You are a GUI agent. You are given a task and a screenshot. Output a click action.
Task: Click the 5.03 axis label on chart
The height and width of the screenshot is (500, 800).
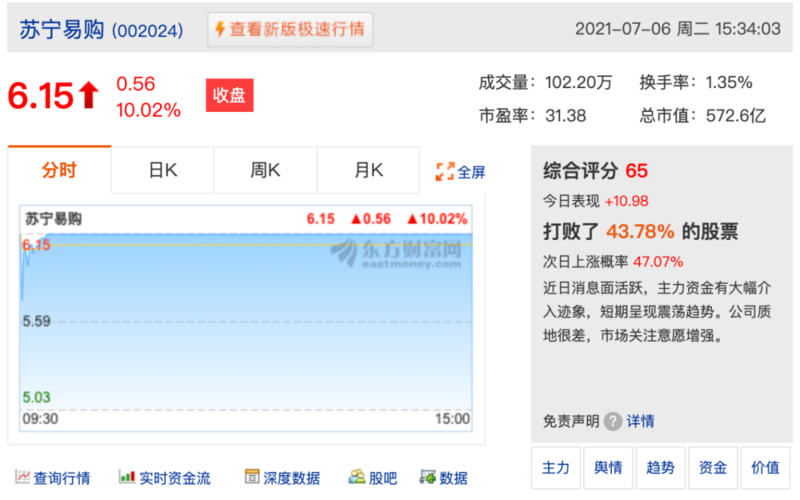pos(36,397)
